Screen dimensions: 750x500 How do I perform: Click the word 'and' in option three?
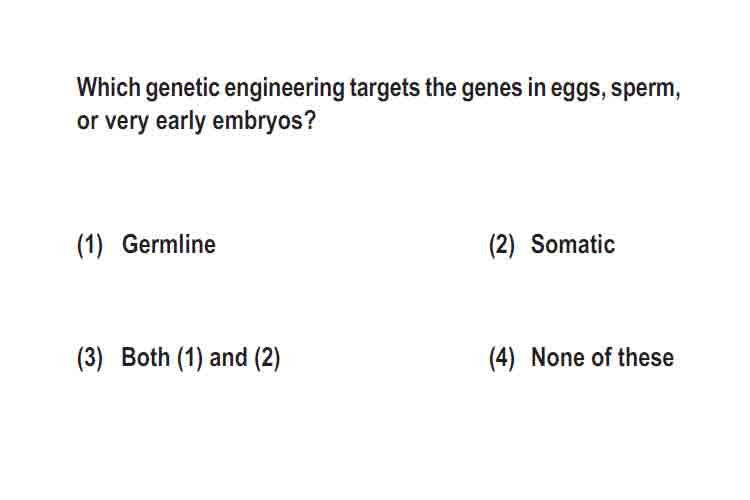(229, 357)
